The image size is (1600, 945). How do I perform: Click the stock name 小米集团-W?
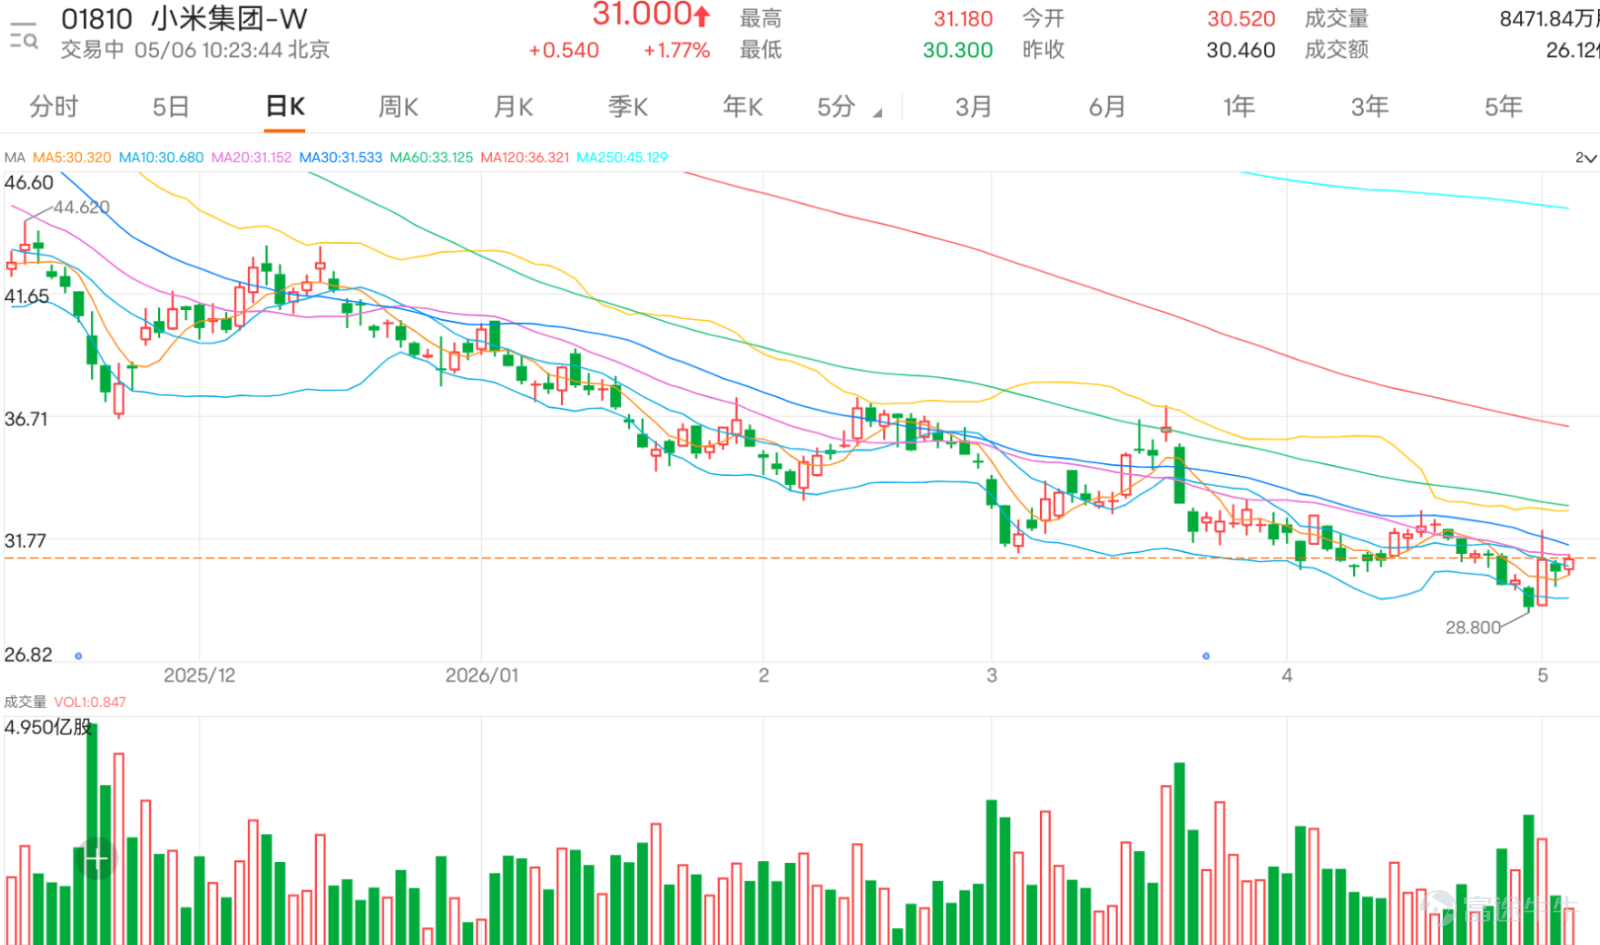(x=229, y=19)
